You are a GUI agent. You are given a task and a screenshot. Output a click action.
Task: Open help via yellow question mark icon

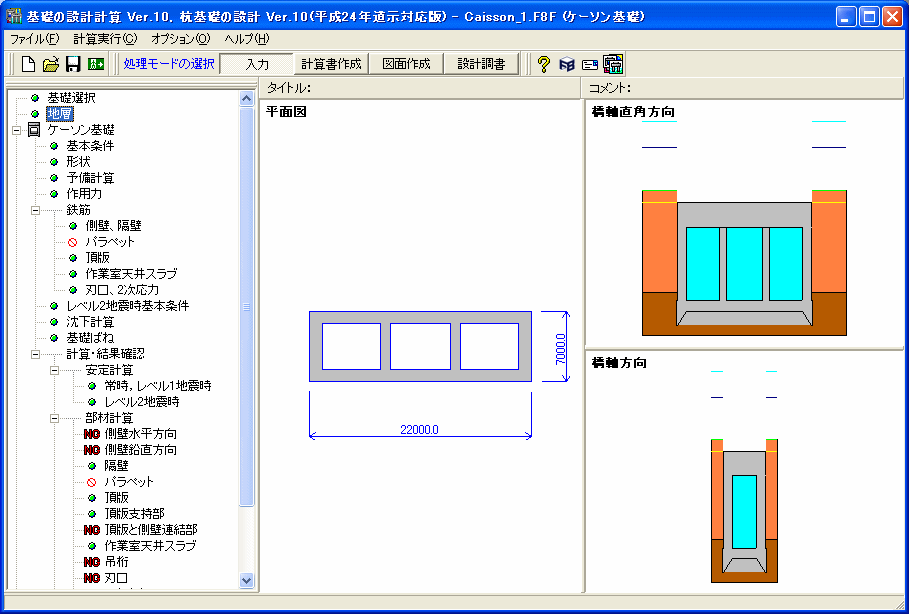543,64
